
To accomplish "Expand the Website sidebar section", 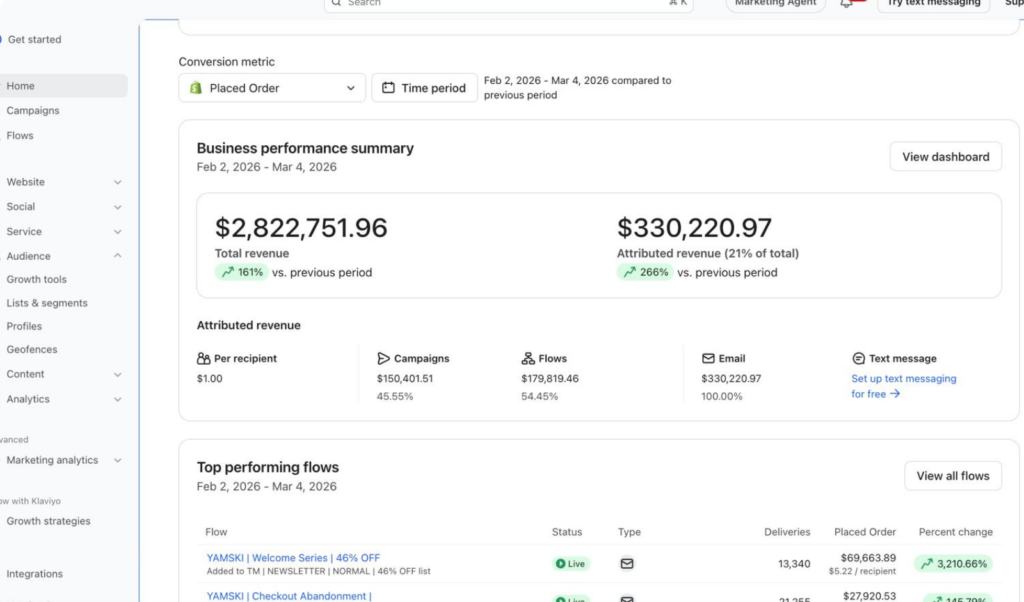I will [x=64, y=182].
